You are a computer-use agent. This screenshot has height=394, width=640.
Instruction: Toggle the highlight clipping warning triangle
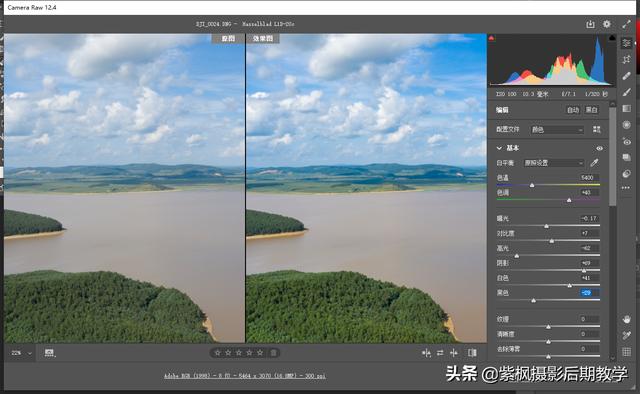[612, 38]
